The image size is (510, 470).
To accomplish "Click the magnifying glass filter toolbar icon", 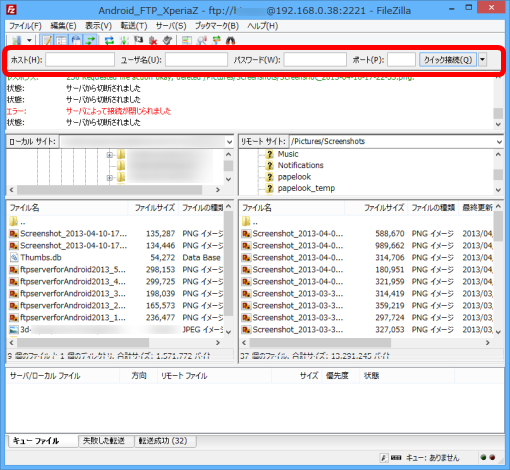I will click(x=201, y=41).
